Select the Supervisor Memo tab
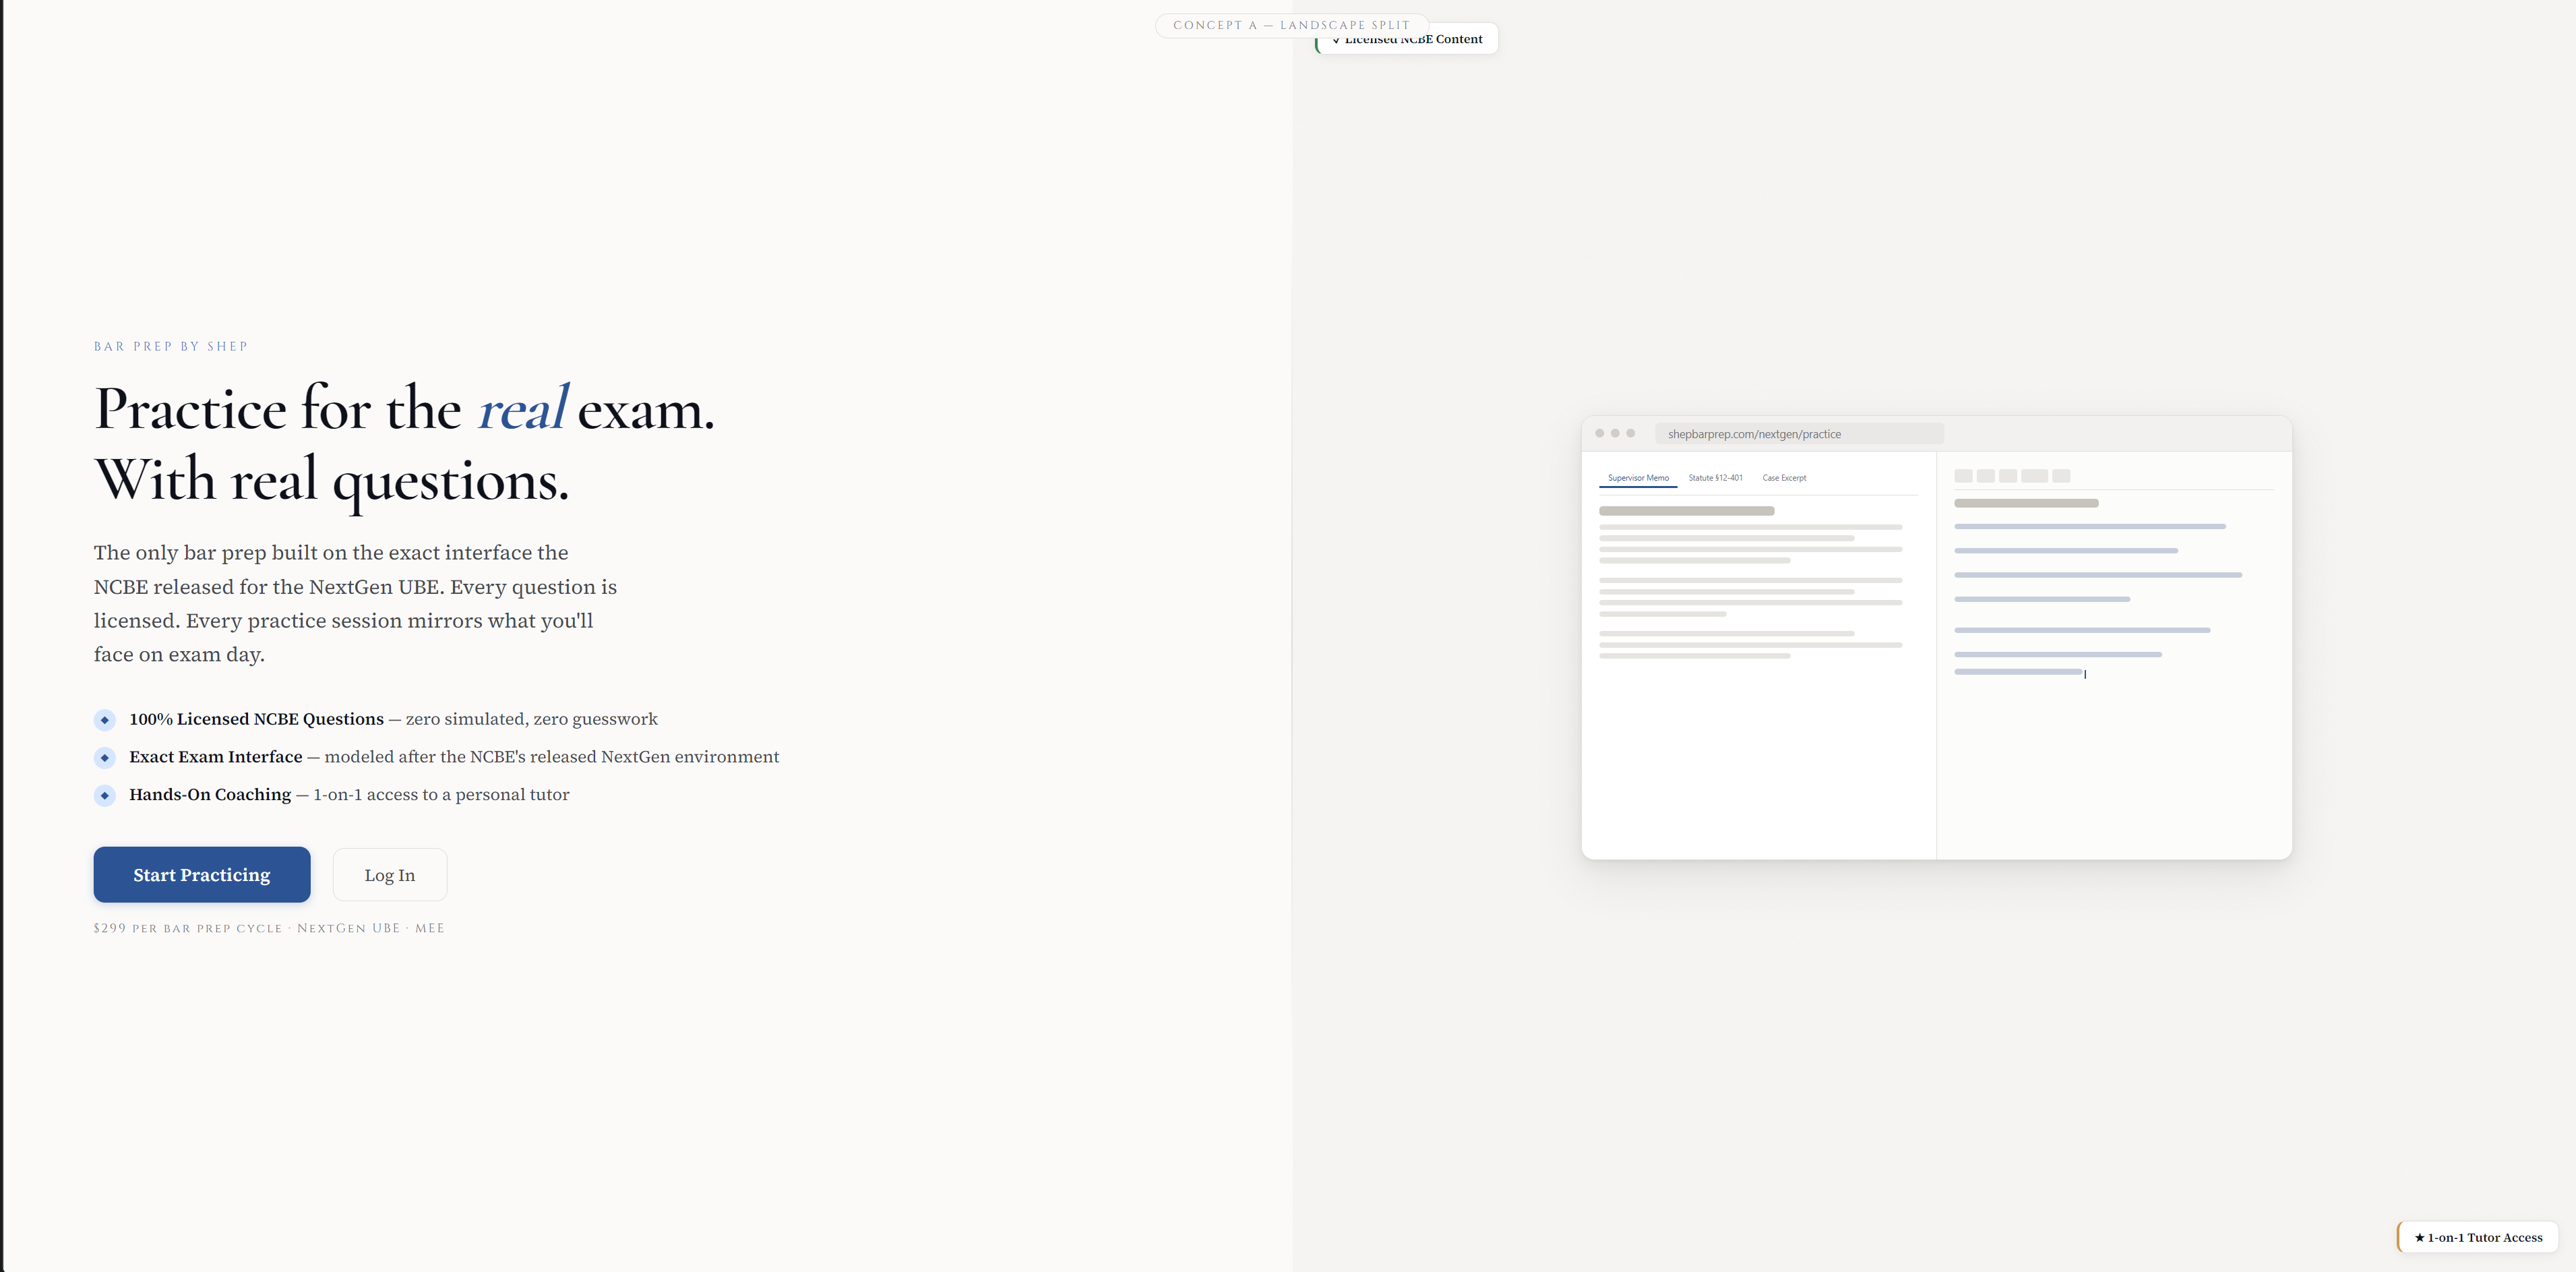The height and width of the screenshot is (1272, 2576). [1638, 478]
